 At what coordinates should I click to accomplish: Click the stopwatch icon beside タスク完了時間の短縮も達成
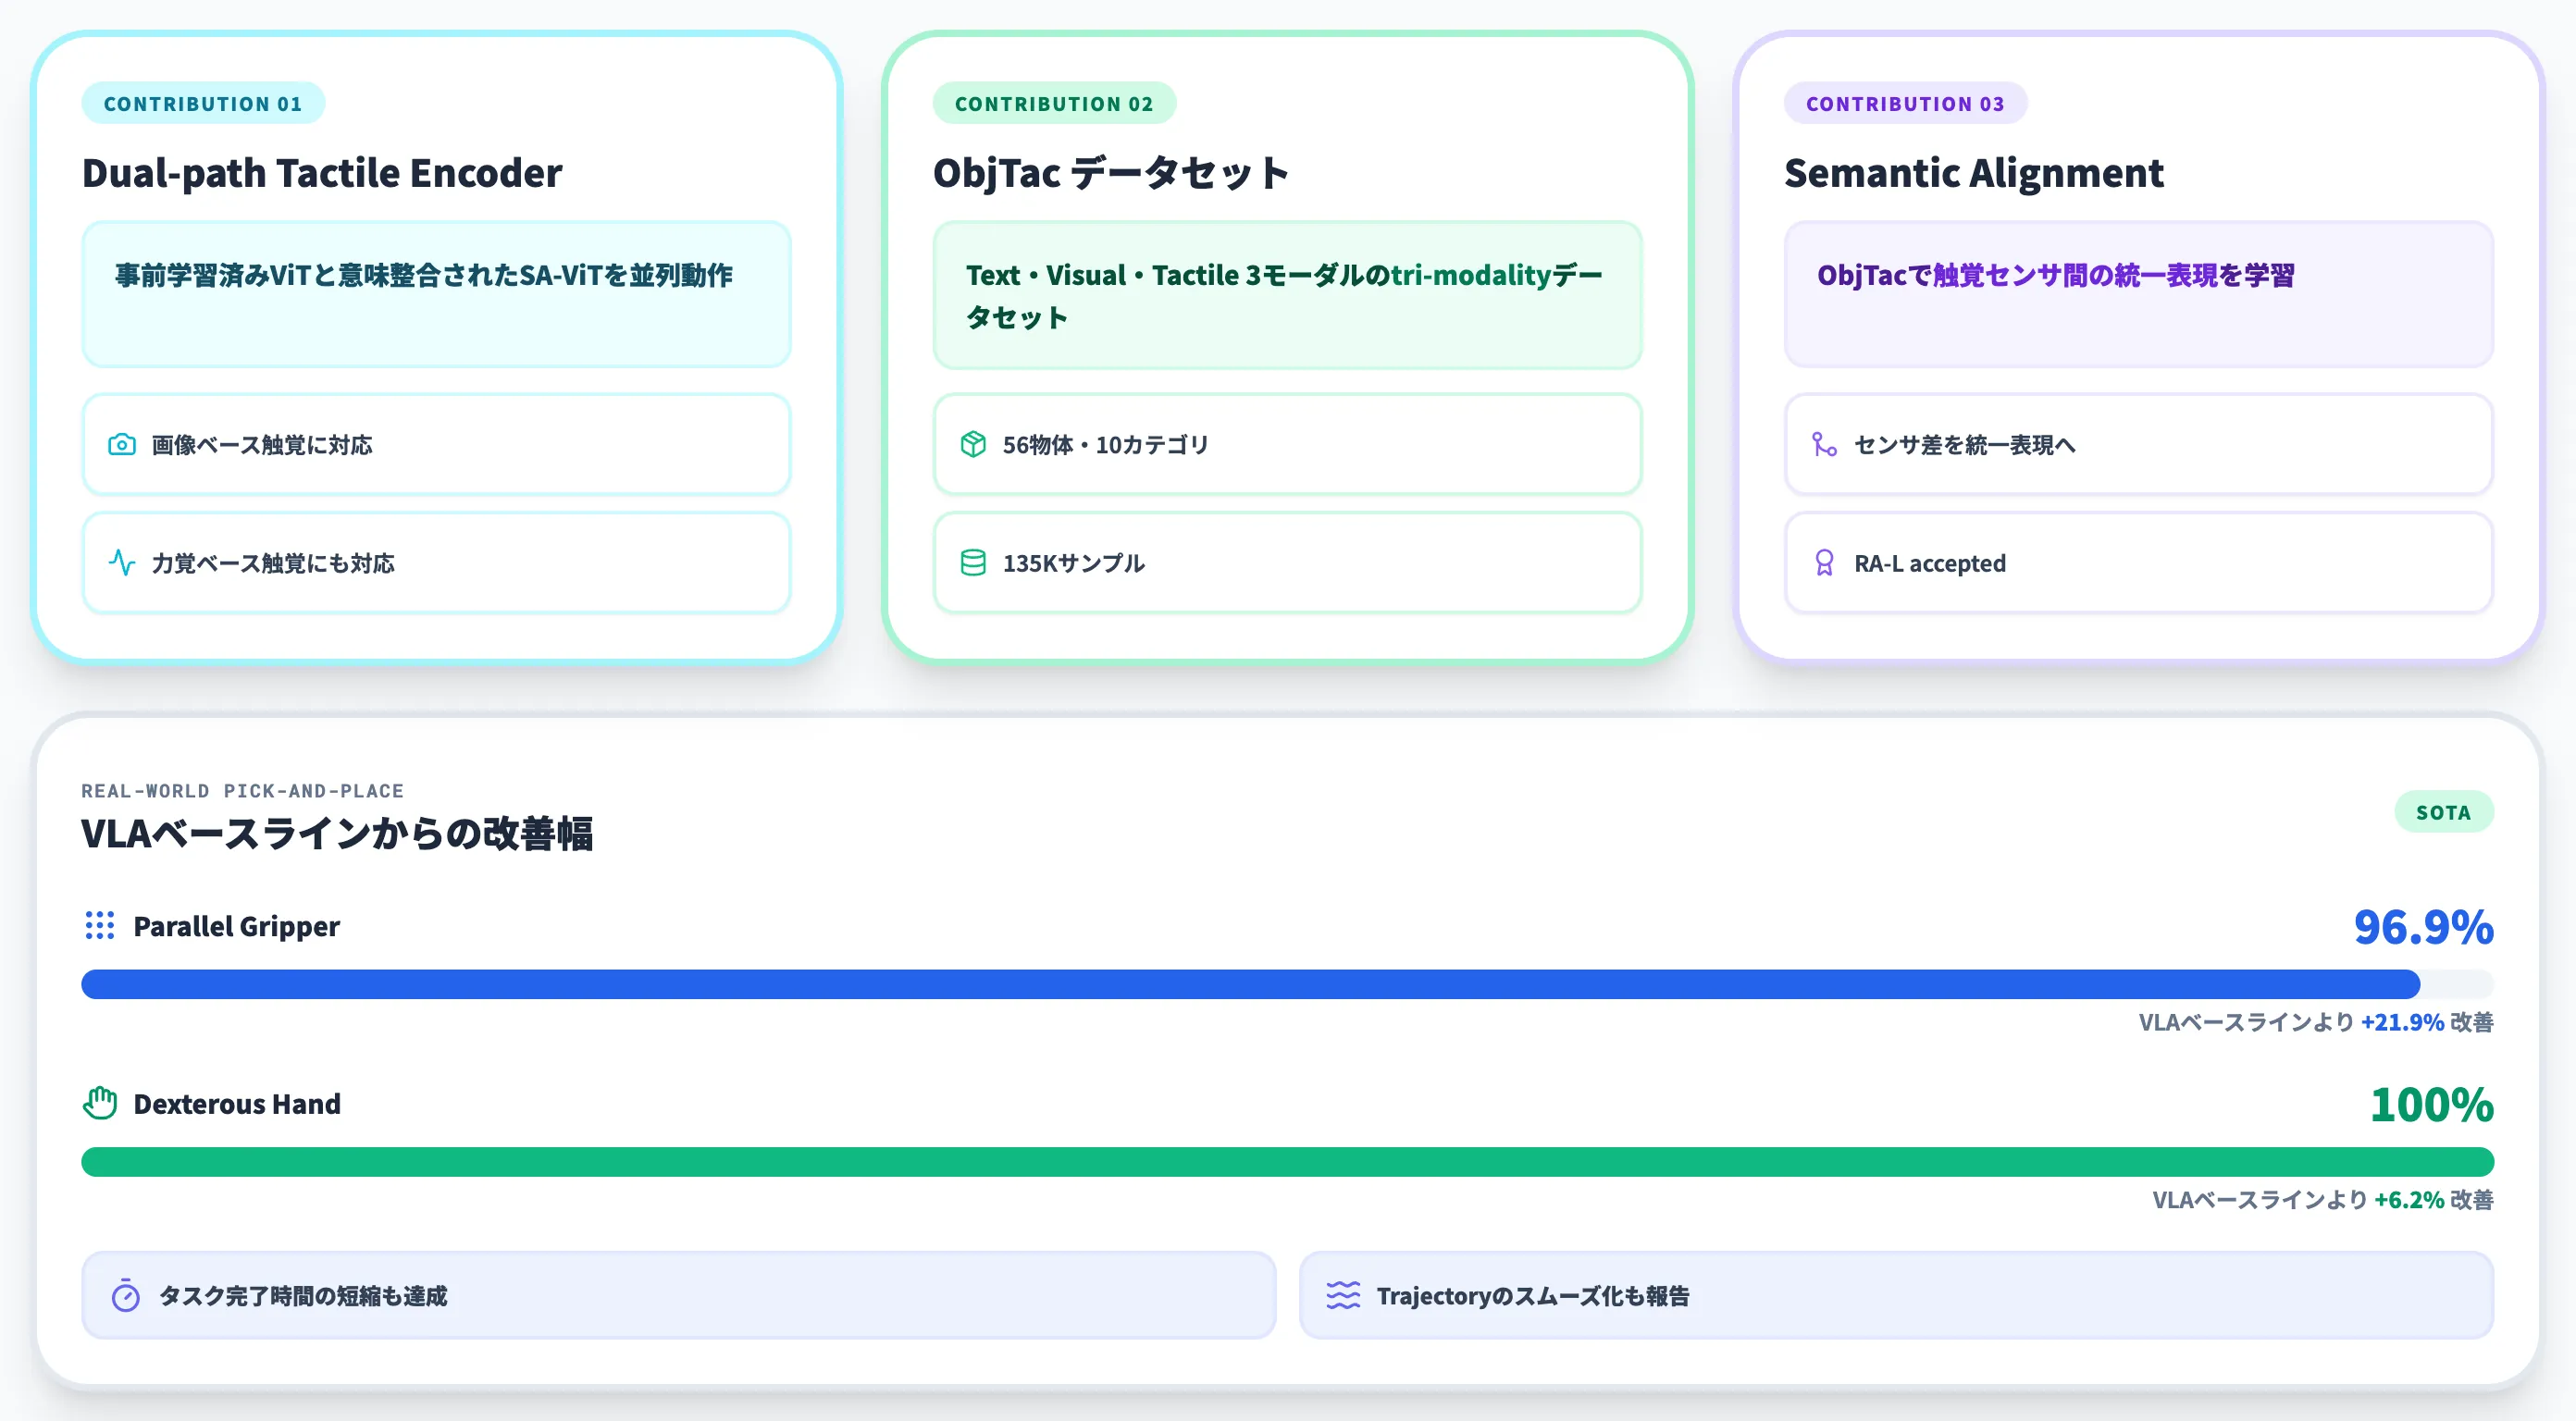125,1295
